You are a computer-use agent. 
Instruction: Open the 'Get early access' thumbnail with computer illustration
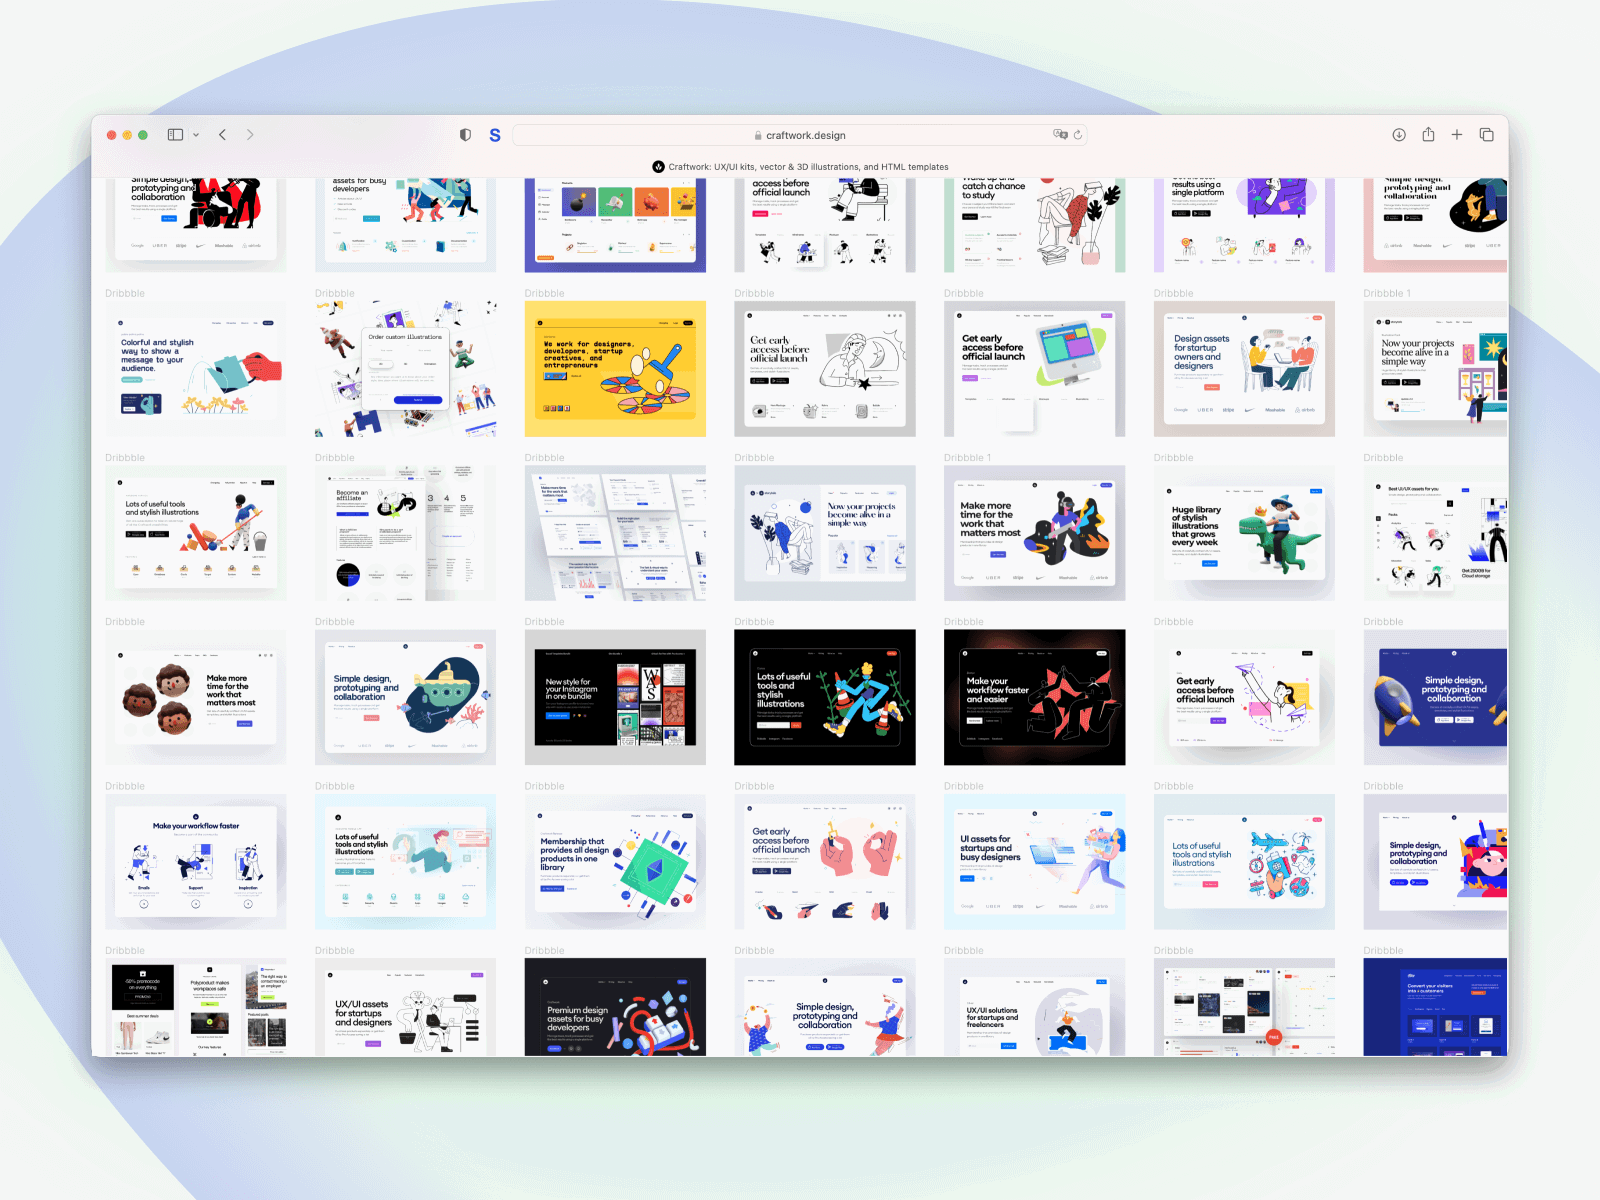(1034, 369)
